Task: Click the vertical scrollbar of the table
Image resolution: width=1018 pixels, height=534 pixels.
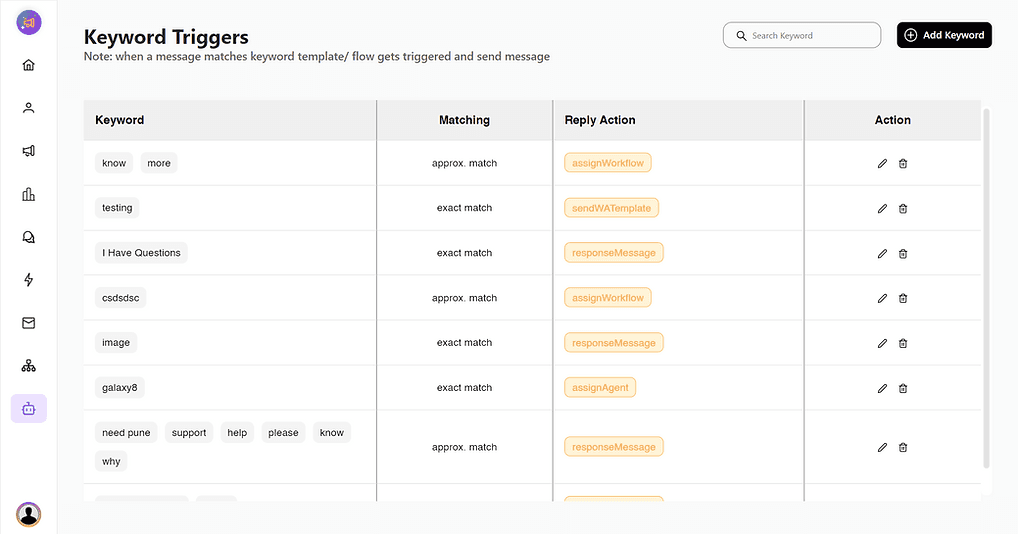Action: point(986,288)
